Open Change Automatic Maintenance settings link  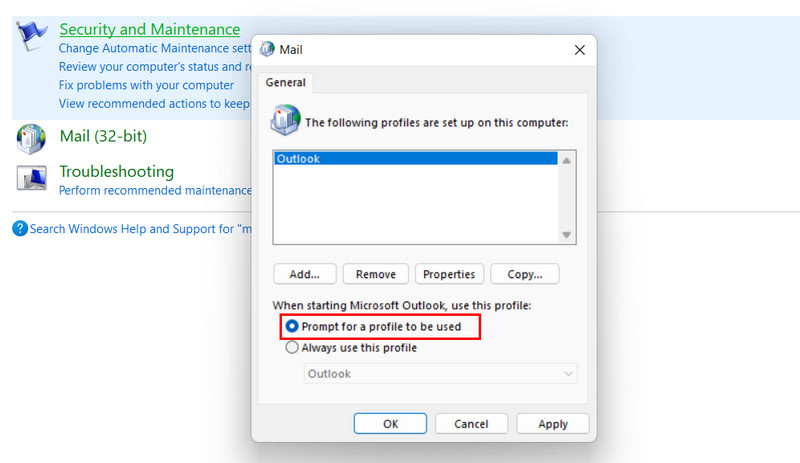[x=155, y=48]
